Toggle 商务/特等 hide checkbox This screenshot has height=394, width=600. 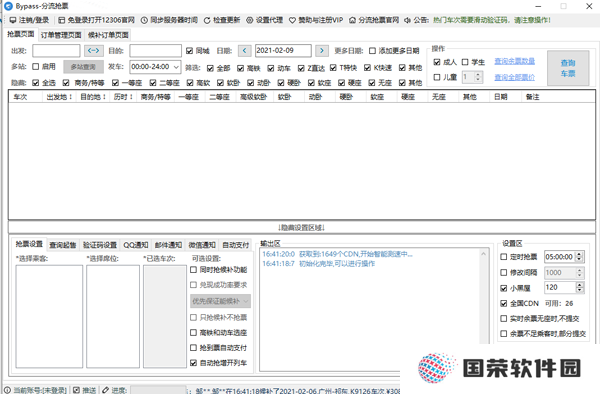[x=66, y=83]
